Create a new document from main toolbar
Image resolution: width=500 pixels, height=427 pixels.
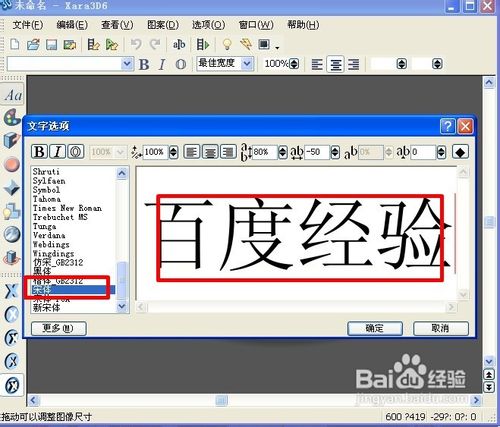point(15,44)
